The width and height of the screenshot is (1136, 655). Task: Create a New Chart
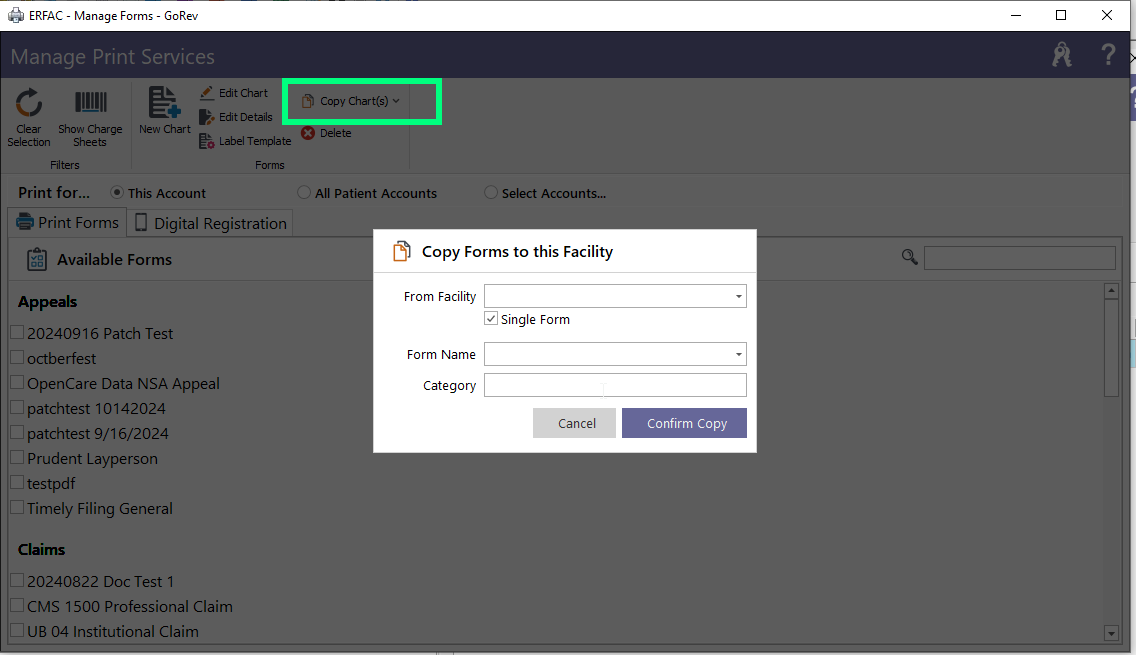pyautogui.click(x=164, y=111)
